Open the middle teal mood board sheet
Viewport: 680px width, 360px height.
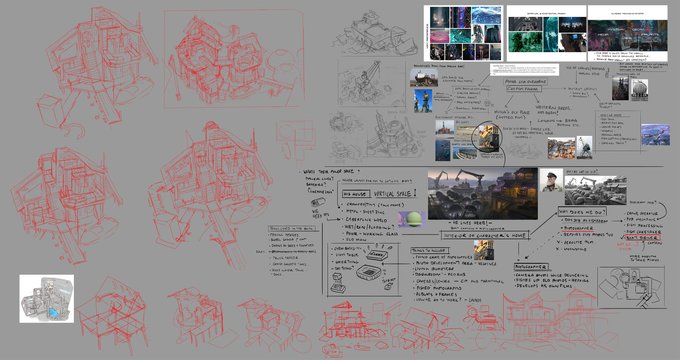pos(546,33)
